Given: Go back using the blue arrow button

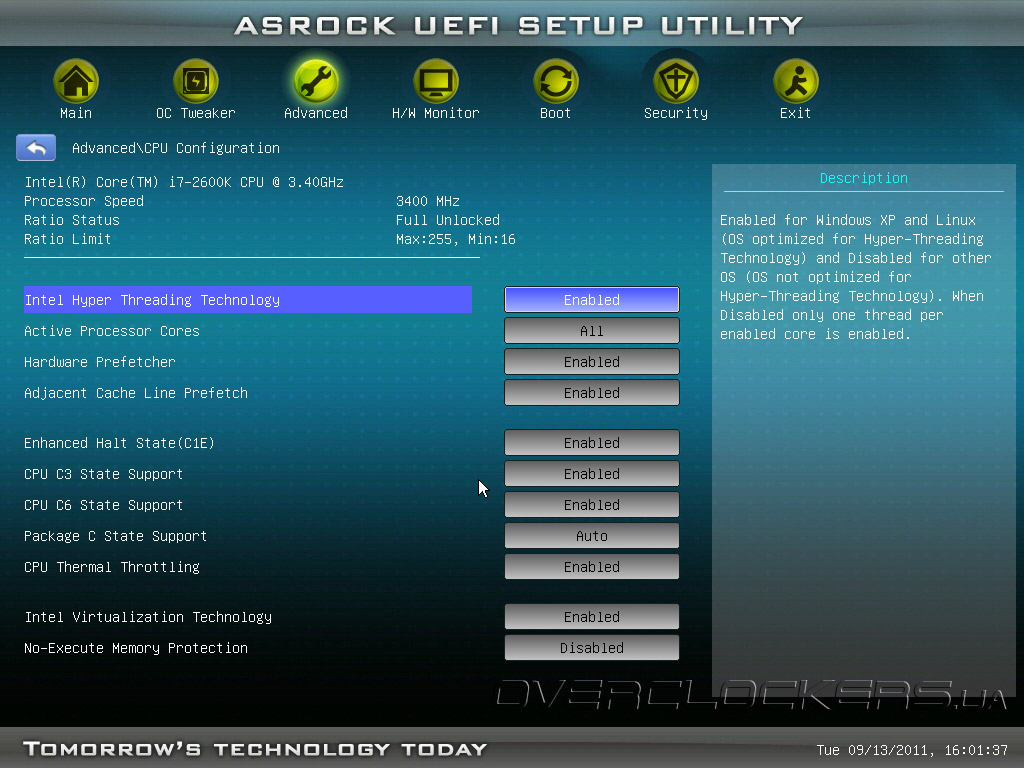Looking at the screenshot, I should coord(36,148).
